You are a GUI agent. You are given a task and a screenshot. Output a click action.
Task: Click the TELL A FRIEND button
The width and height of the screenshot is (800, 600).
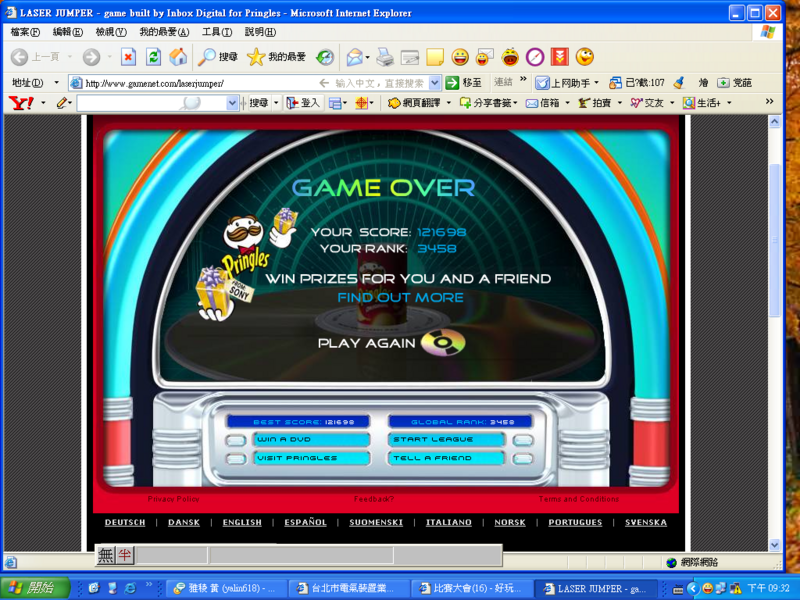[x=446, y=458]
